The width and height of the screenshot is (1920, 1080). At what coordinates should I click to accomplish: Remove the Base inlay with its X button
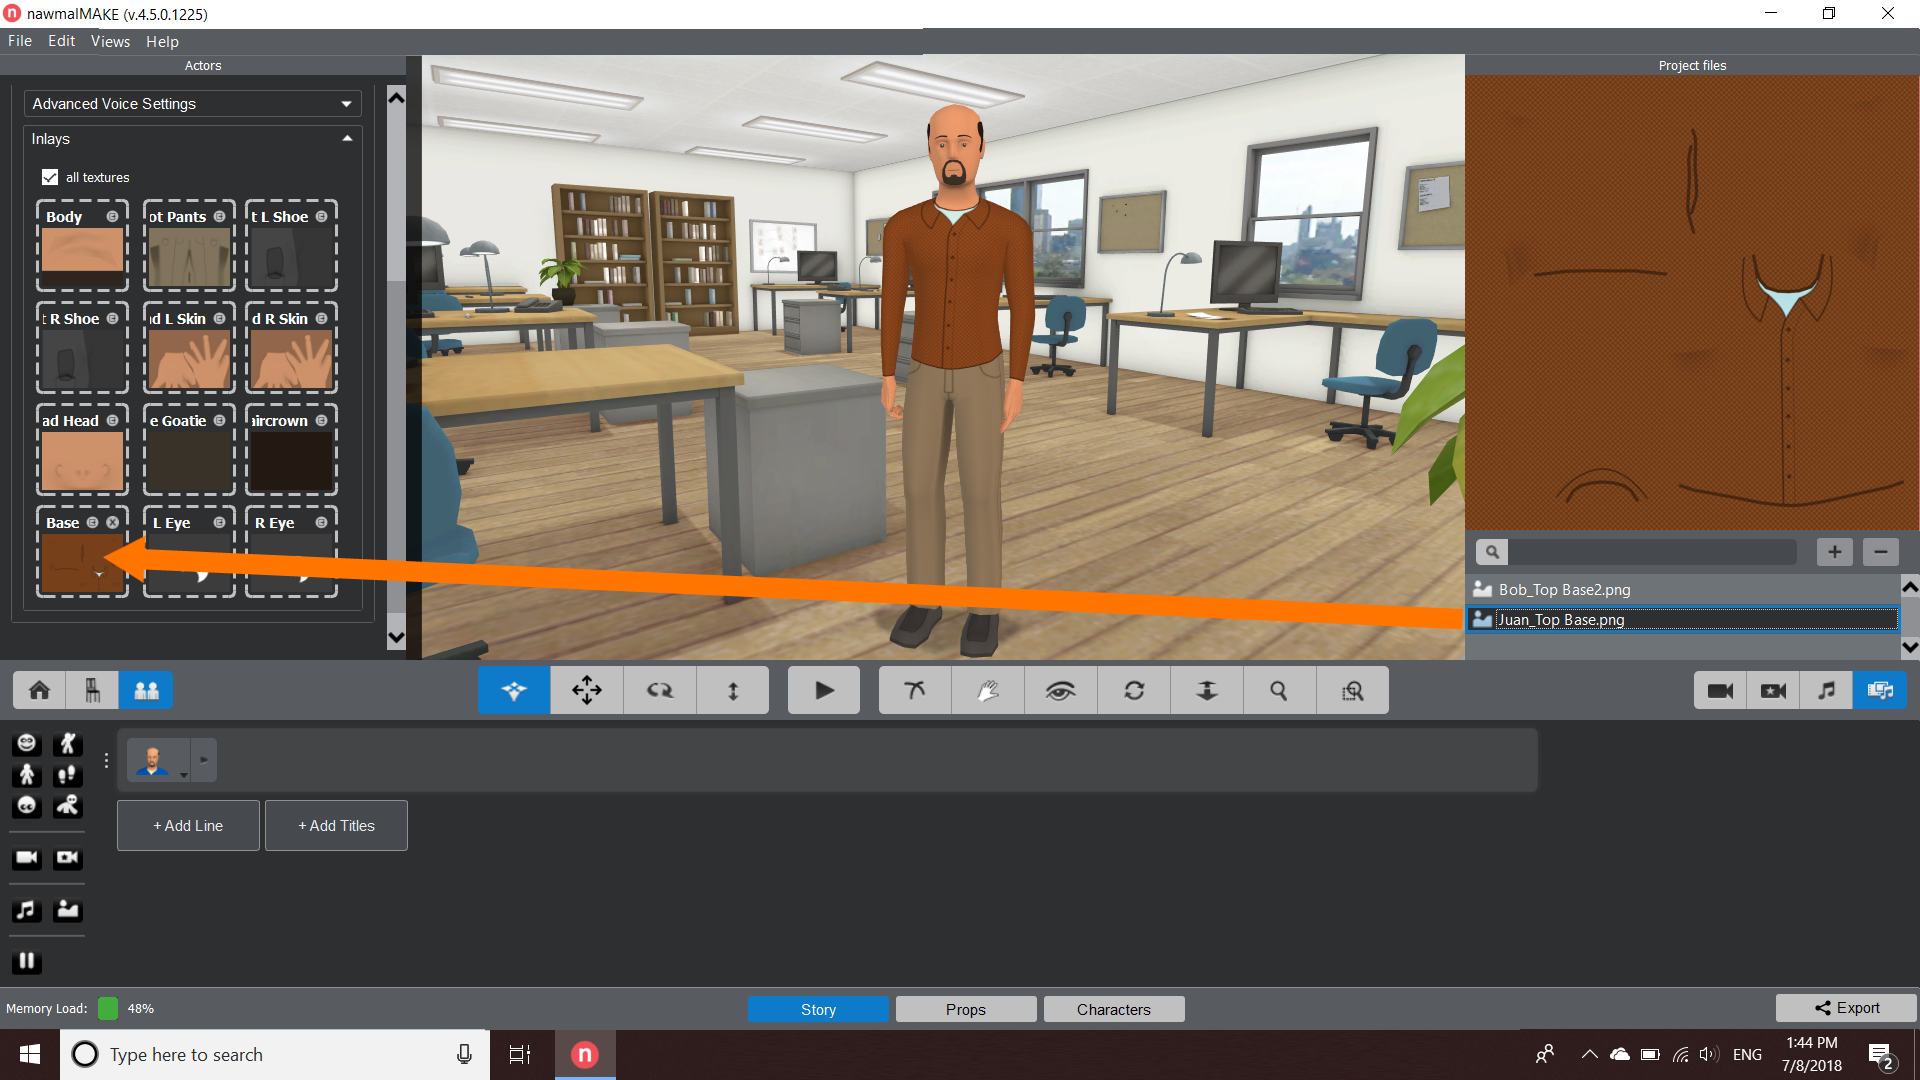coord(113,522)
